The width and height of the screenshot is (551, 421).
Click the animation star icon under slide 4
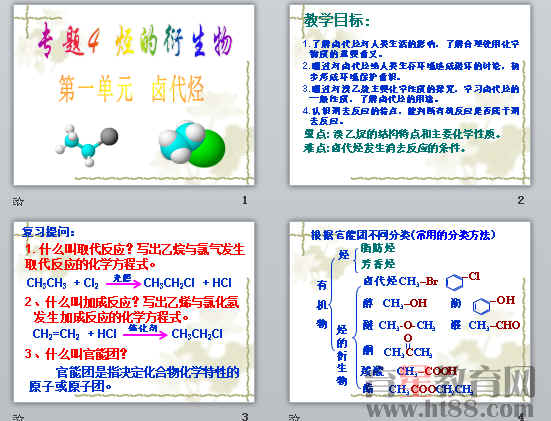click(294, 417)
